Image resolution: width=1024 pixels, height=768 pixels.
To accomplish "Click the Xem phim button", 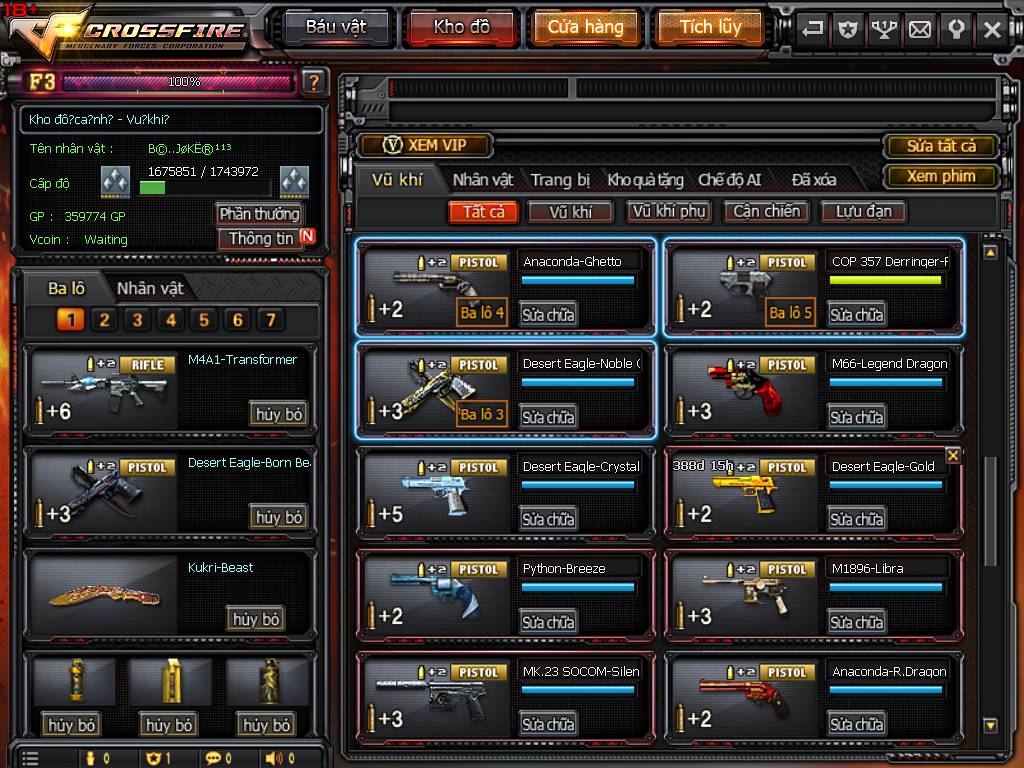I will [941, 176].
